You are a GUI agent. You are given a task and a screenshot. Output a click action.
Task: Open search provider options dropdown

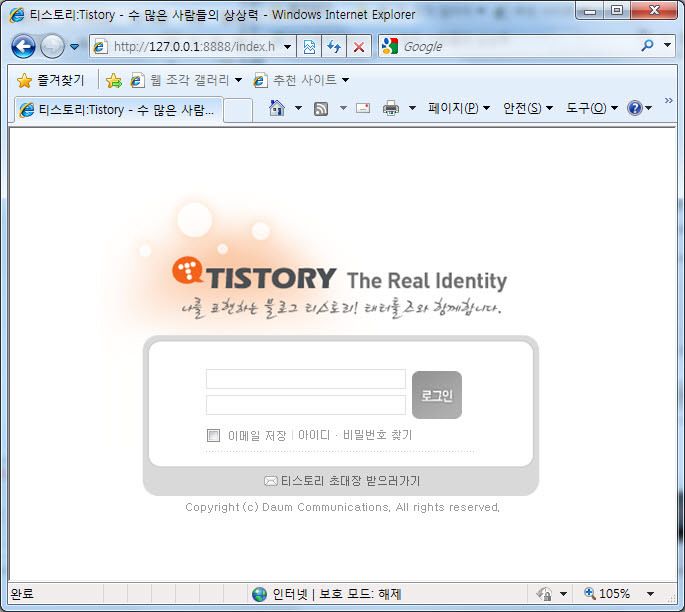point(667,45)
